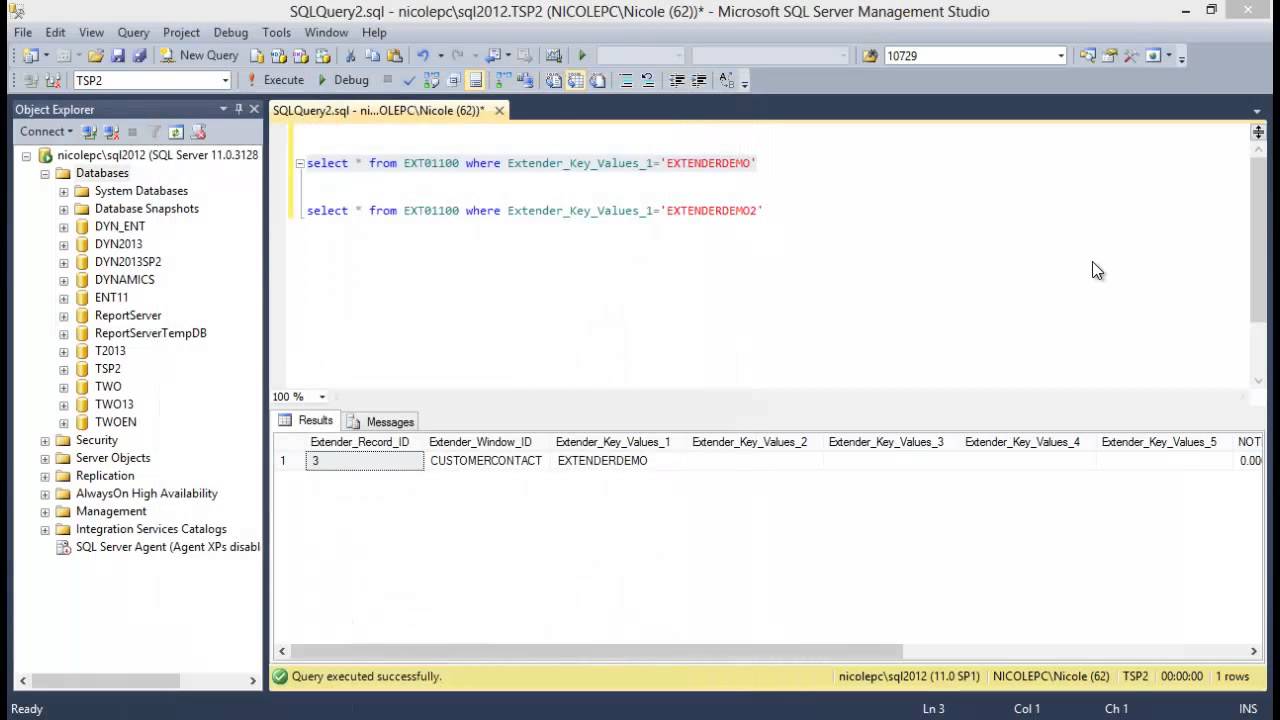Image resolution: width=1280 pixels, height=720 pixels.
Task: Click the Disconnect icon in Object Explorer
Action: click(111, 132)
